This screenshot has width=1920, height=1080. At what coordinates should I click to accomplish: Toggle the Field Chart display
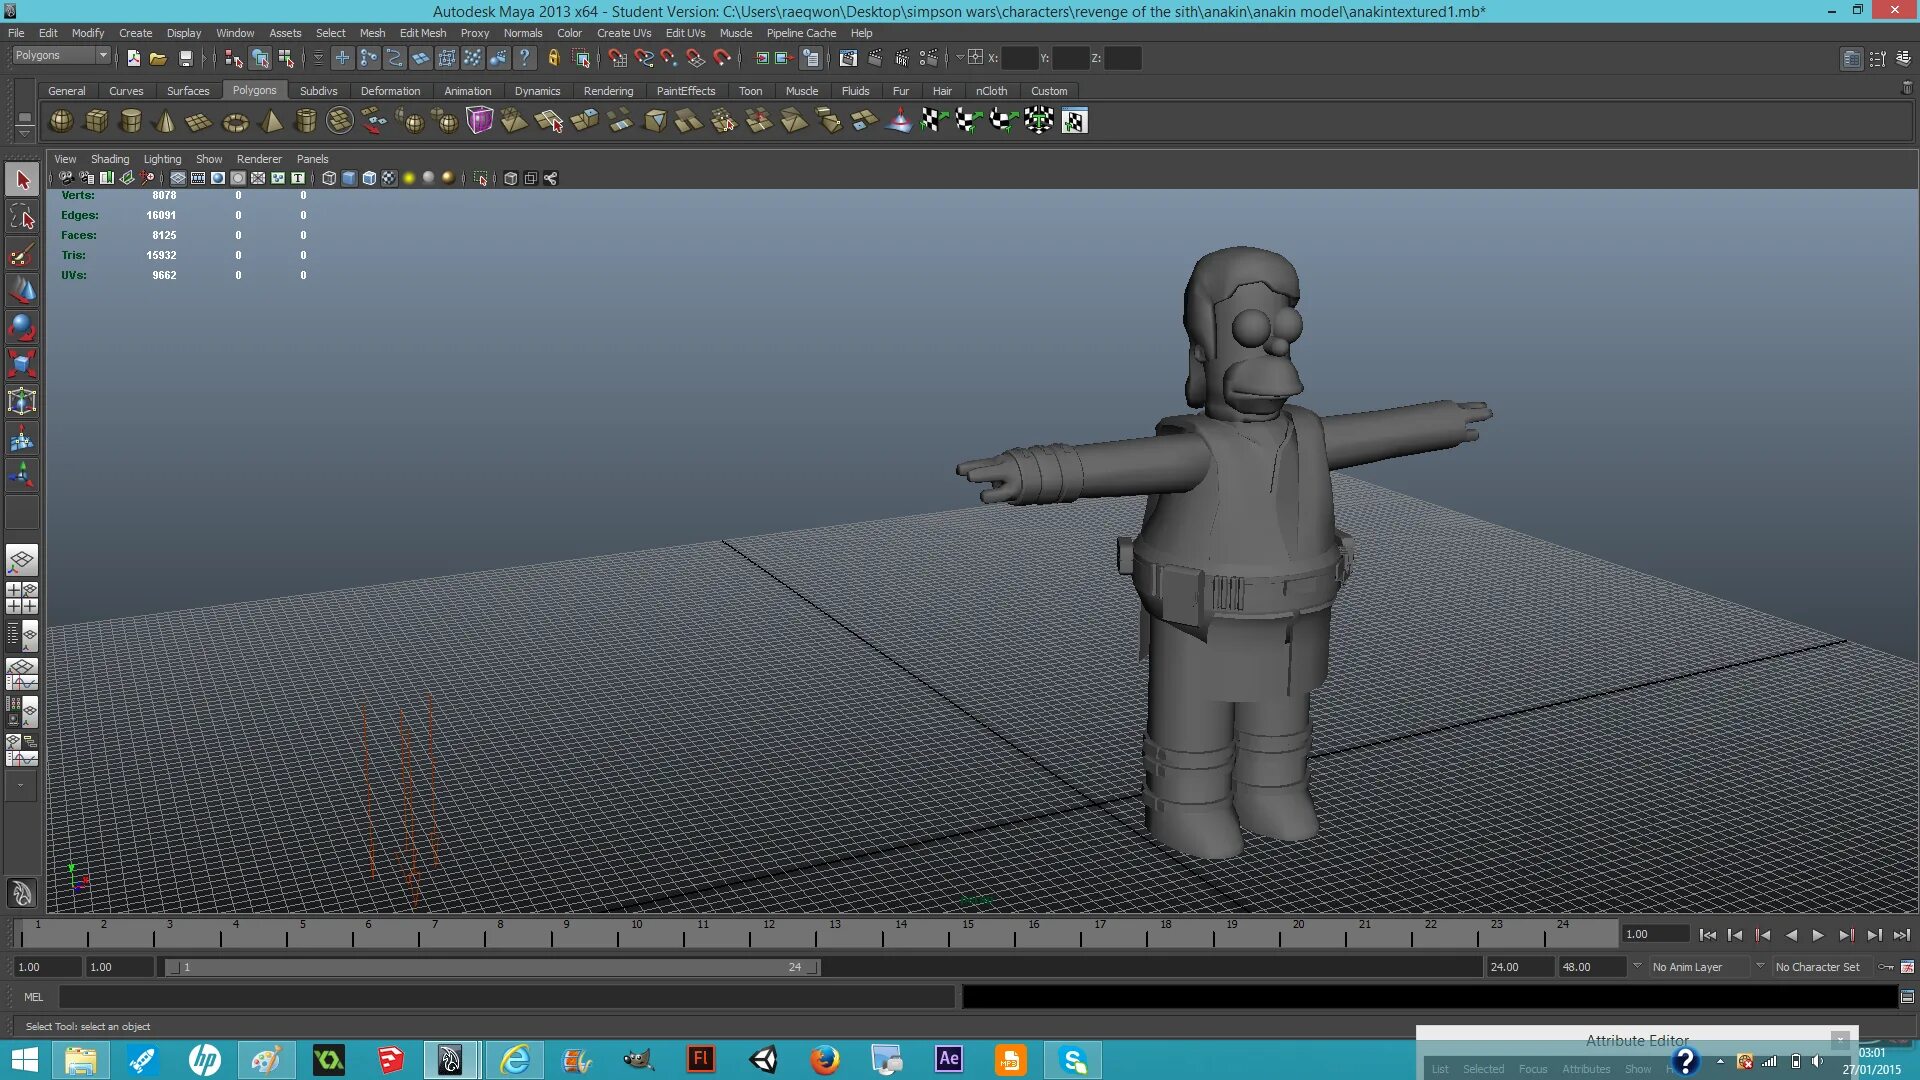(258, 178)
